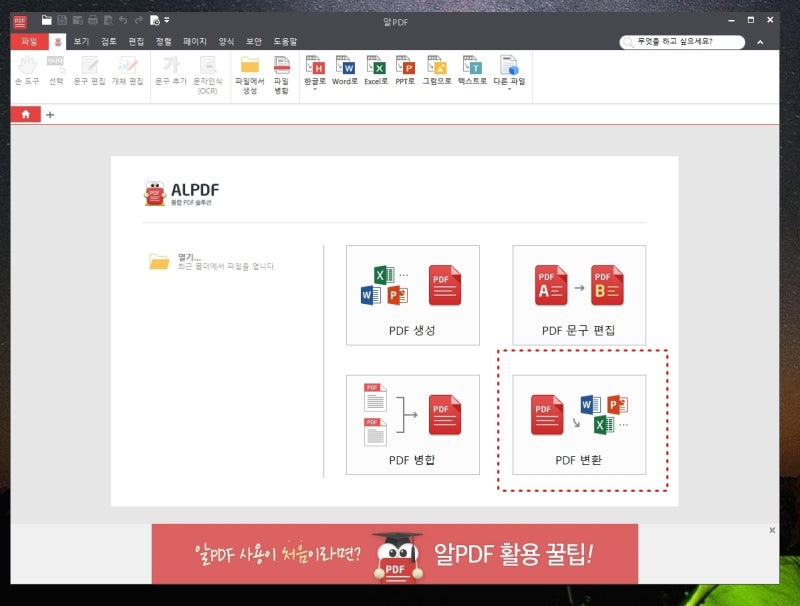
Task: Click the save icon in quick access toolbar
Action: (62, 20)
